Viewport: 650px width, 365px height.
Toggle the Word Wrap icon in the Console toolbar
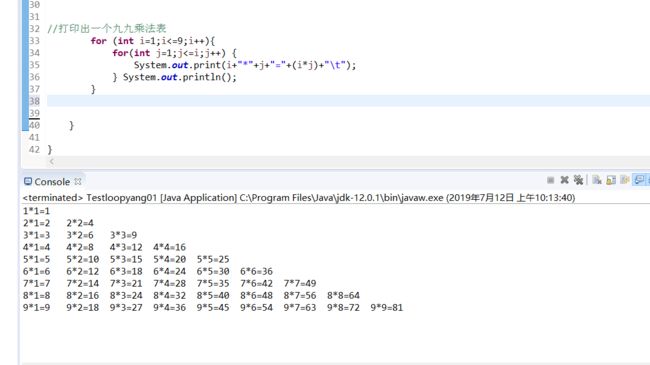pos(625,180)
